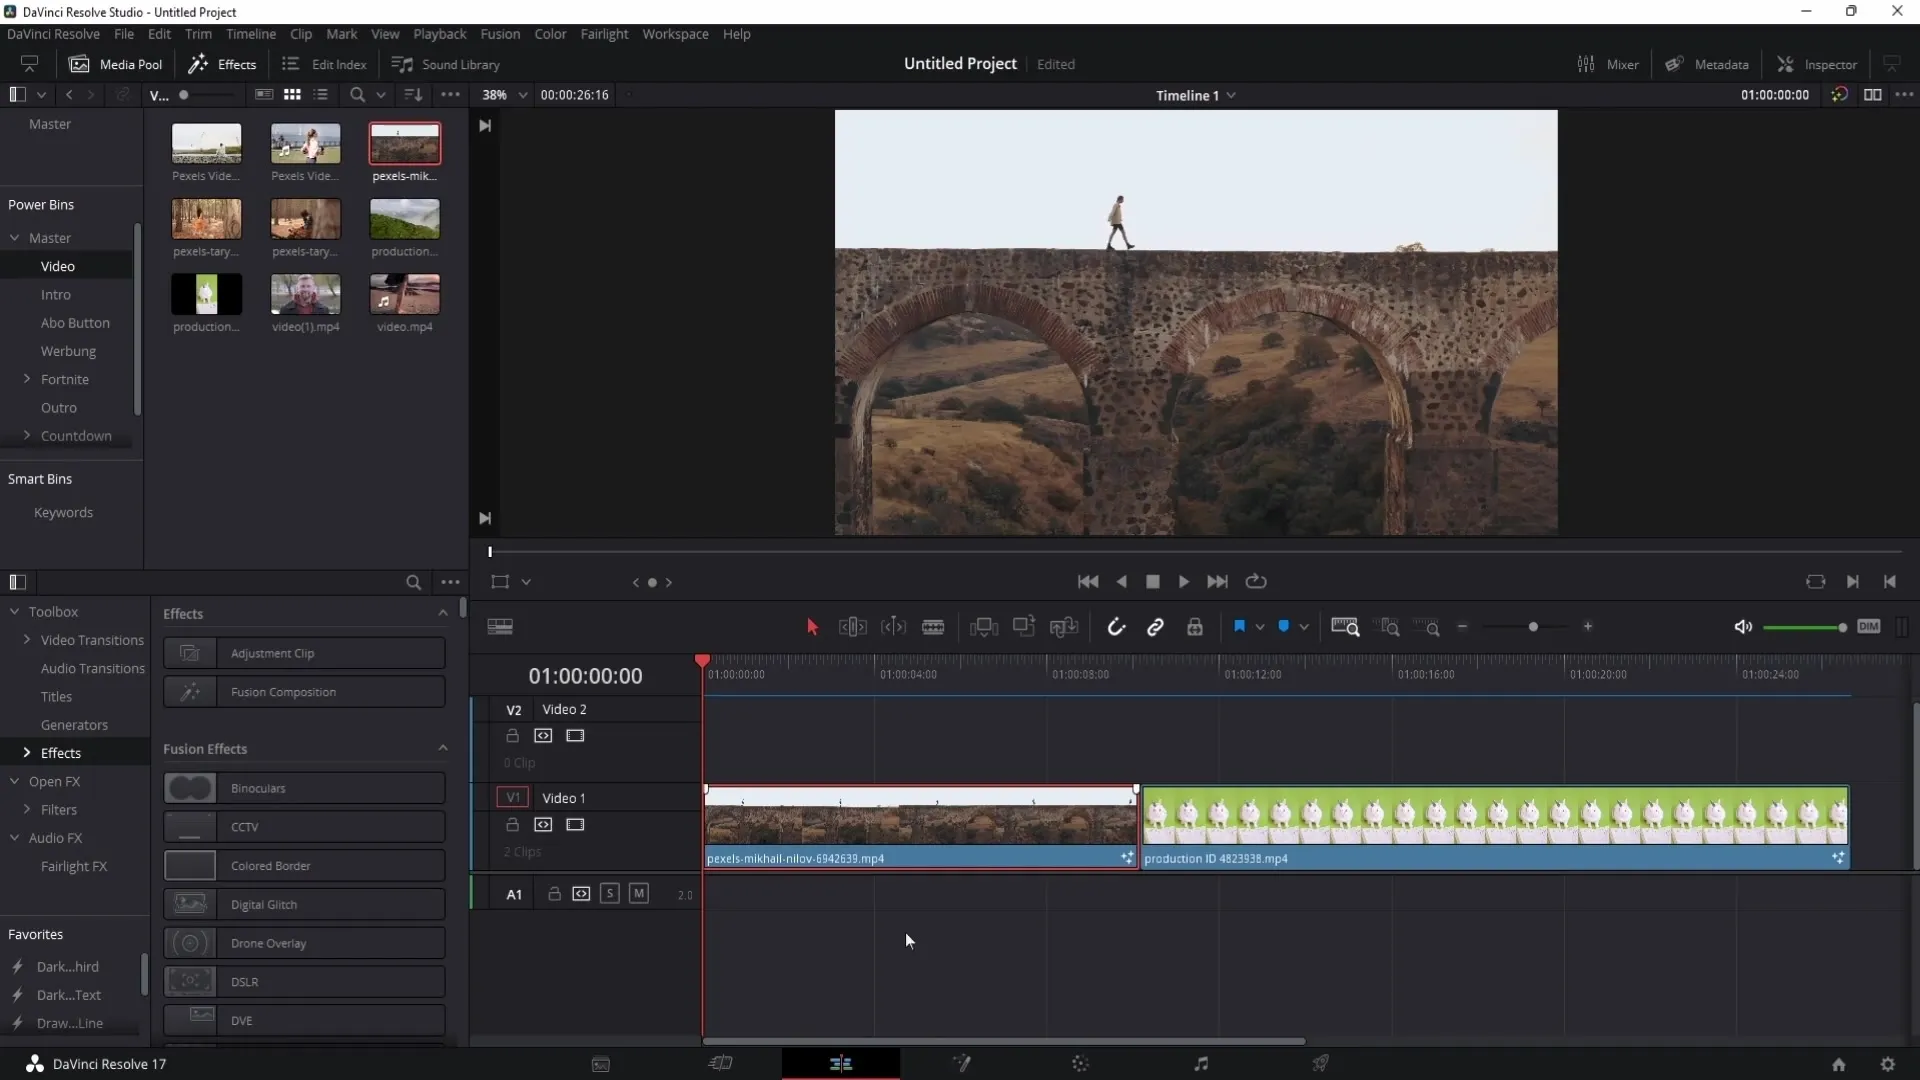Toggle Video 1 track lock icon
The image size is (1920, 1080).
pos(512,824)
